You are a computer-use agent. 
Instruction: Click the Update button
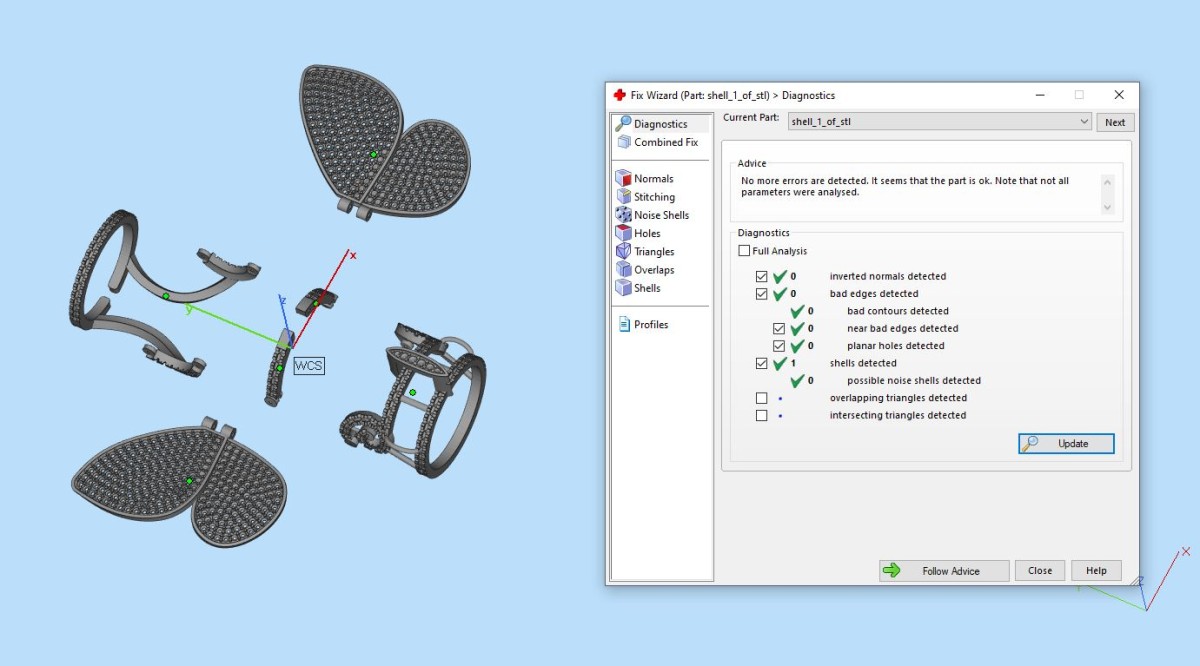tap(1066, 443)
